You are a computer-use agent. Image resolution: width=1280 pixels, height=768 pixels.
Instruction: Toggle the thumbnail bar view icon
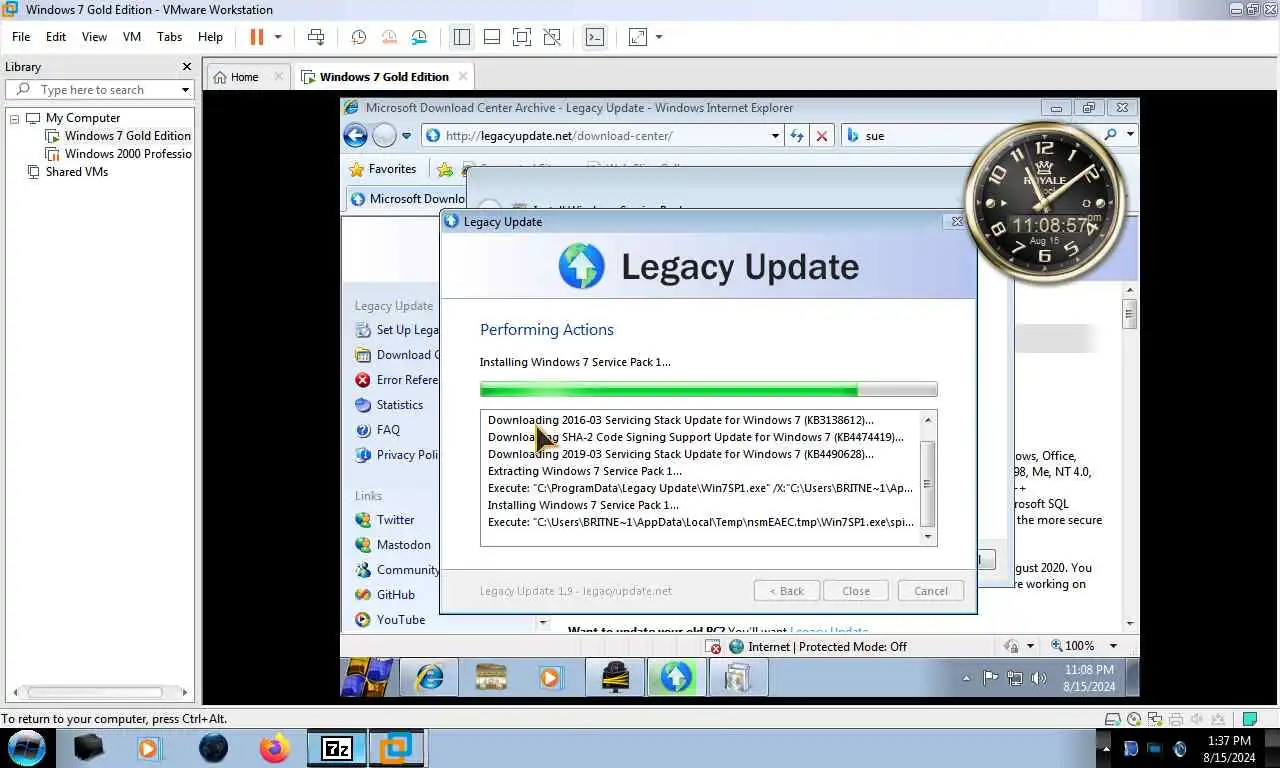(x=492, y=37)
